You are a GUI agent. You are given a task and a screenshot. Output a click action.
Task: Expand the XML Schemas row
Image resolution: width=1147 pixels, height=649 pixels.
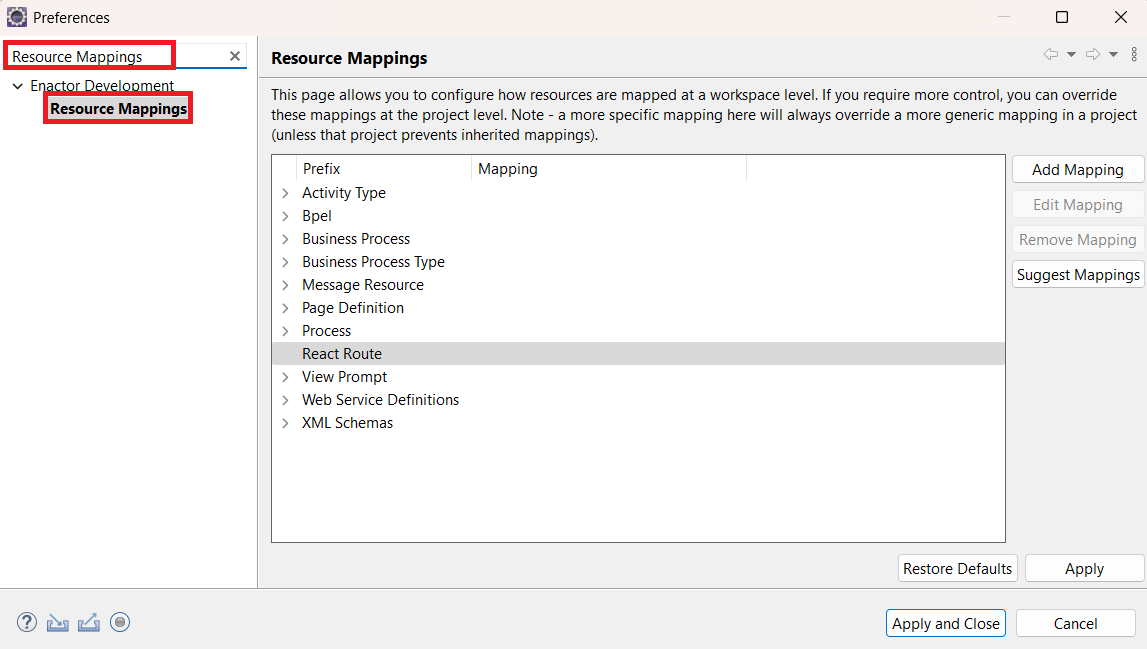point(285,423)
